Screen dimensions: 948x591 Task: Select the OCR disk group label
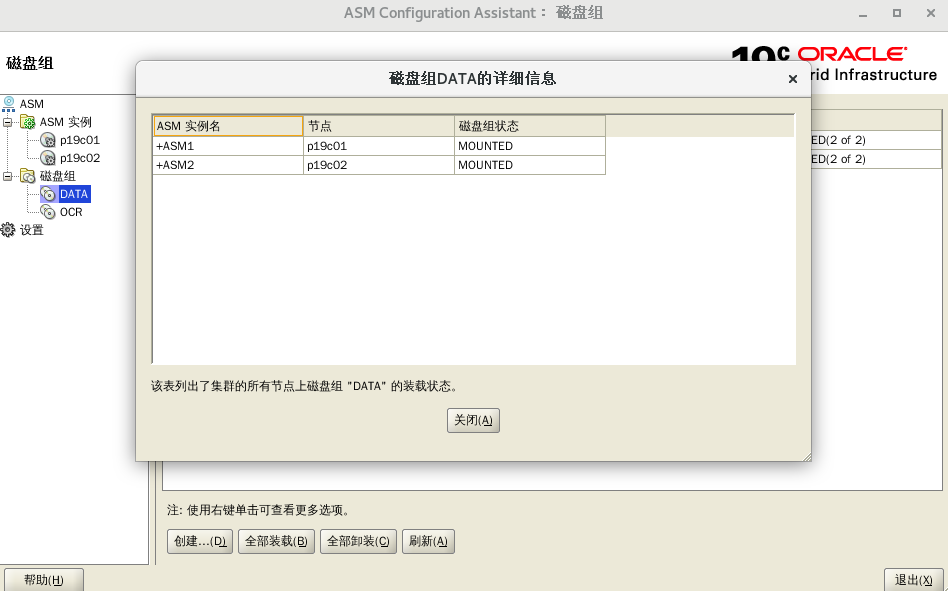pyautogui.click(x=71, y=212)
